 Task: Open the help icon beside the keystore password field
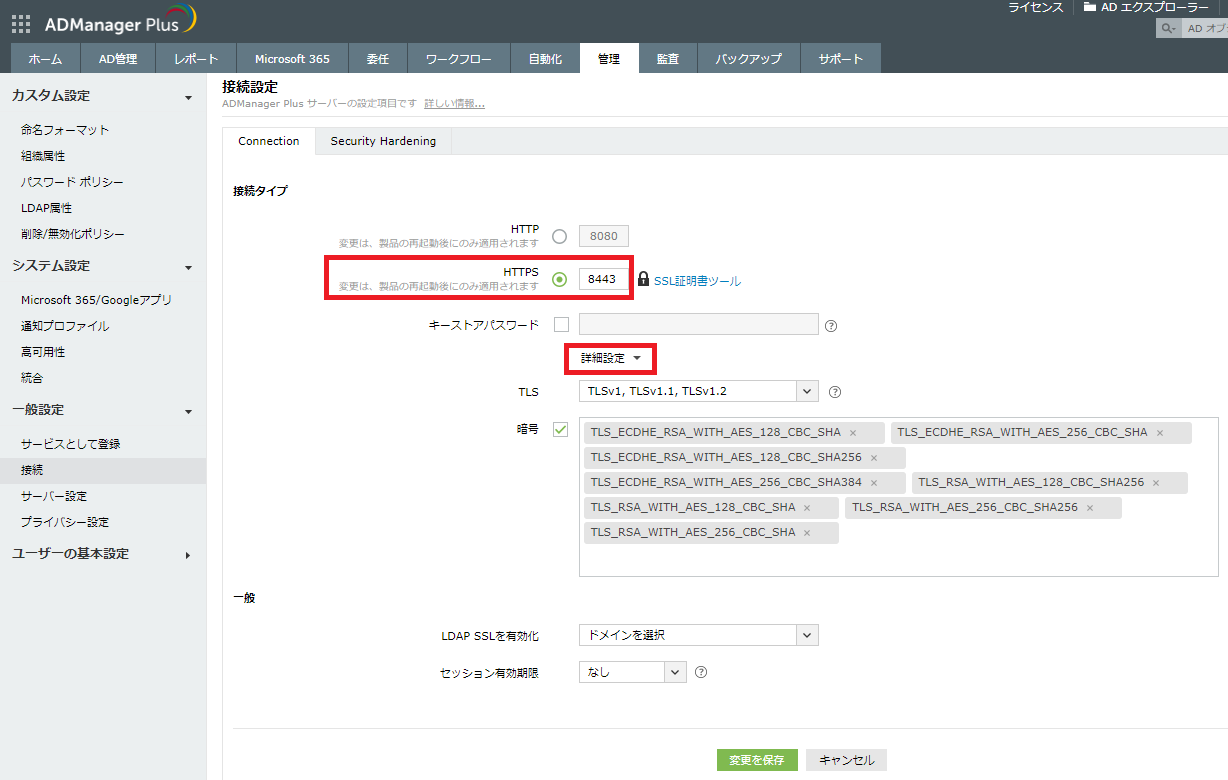point(830,325)
